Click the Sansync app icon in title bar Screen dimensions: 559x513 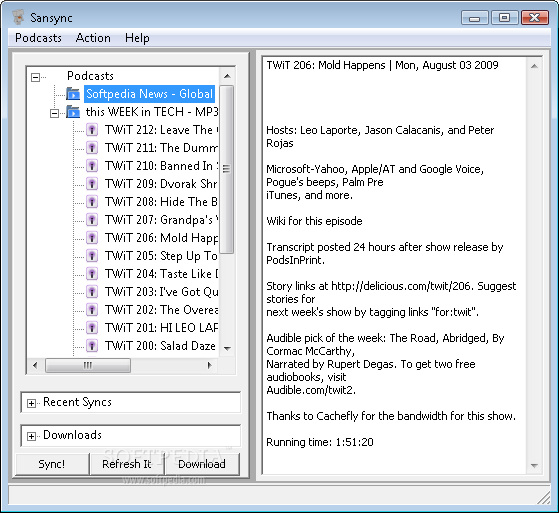coord(19,17)
